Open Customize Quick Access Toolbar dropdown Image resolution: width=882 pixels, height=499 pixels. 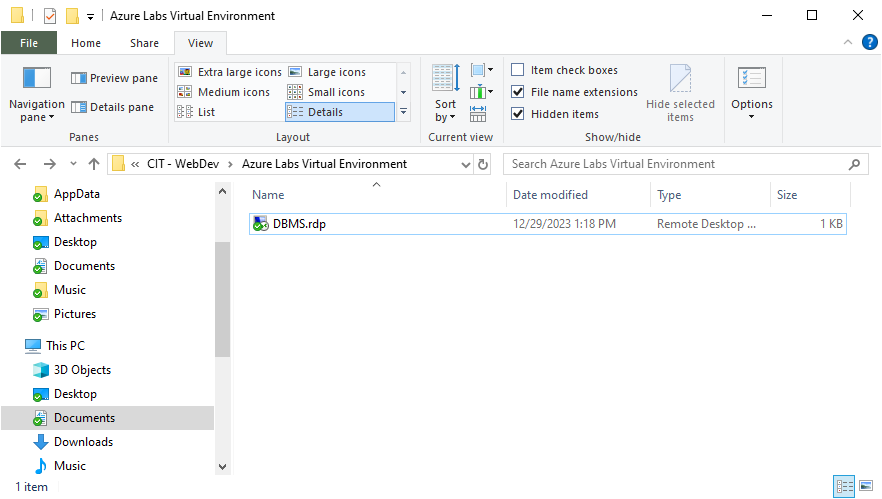pos(90,17)
